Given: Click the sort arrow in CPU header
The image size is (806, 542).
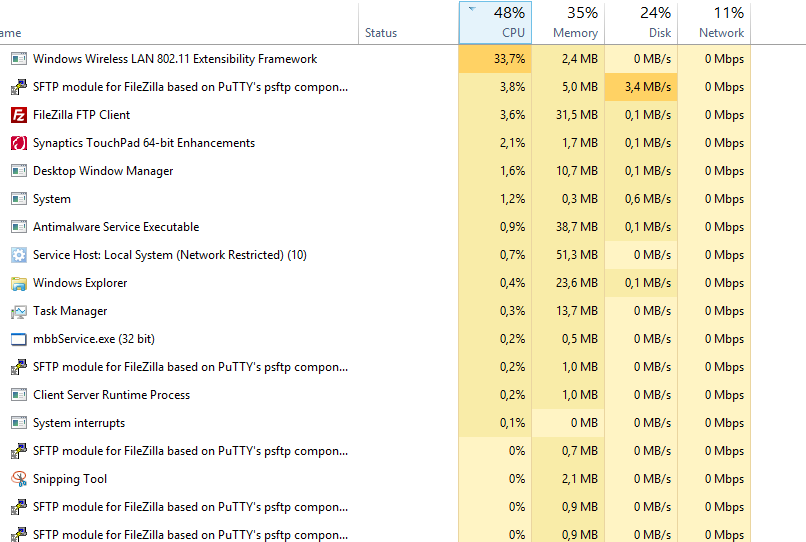Looking at the screenshot, I should click(x=472, y=8).
